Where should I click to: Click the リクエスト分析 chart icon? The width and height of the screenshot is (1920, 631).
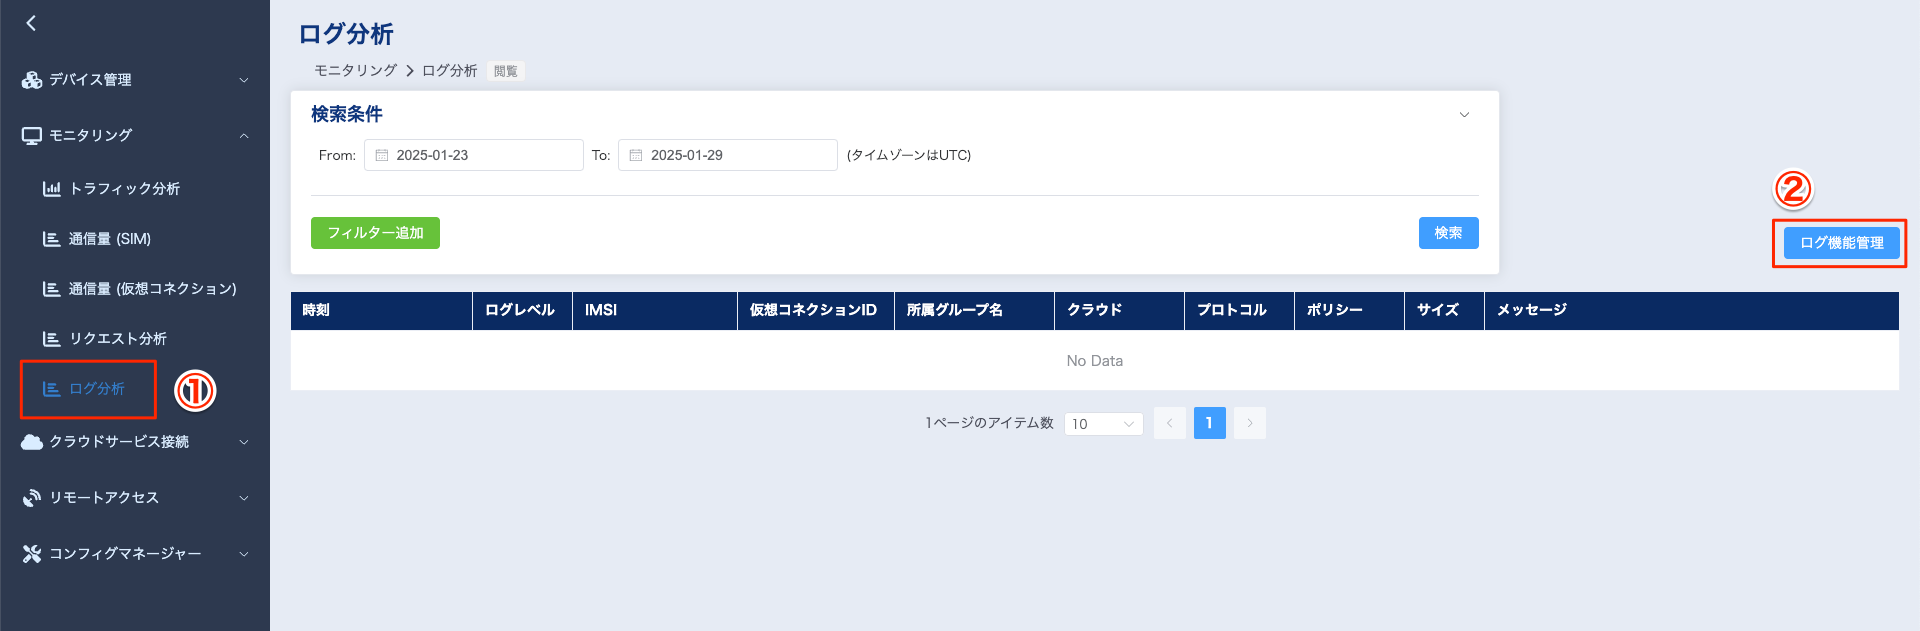51,339
